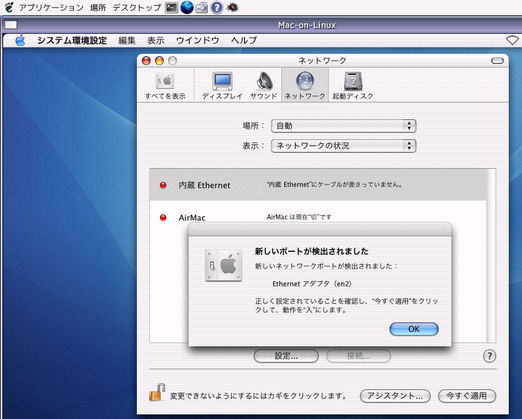
Task: Open the システム環境設定 menu
Action: click(x=72, y=41)
